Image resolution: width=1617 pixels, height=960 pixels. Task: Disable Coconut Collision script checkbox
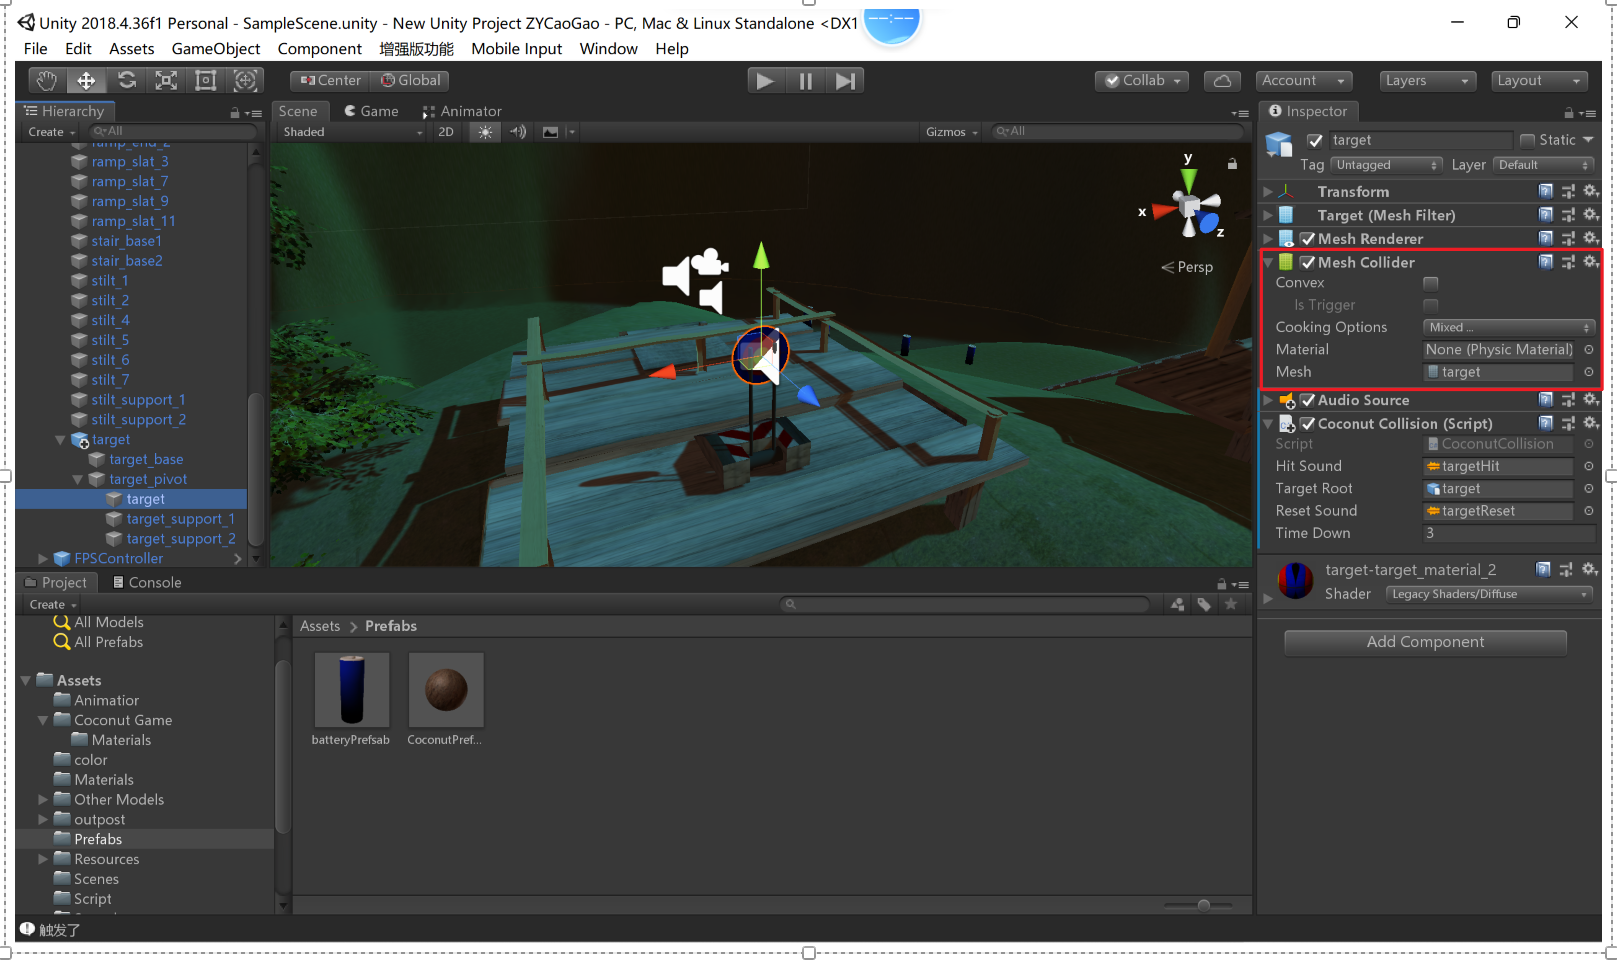1308,424
